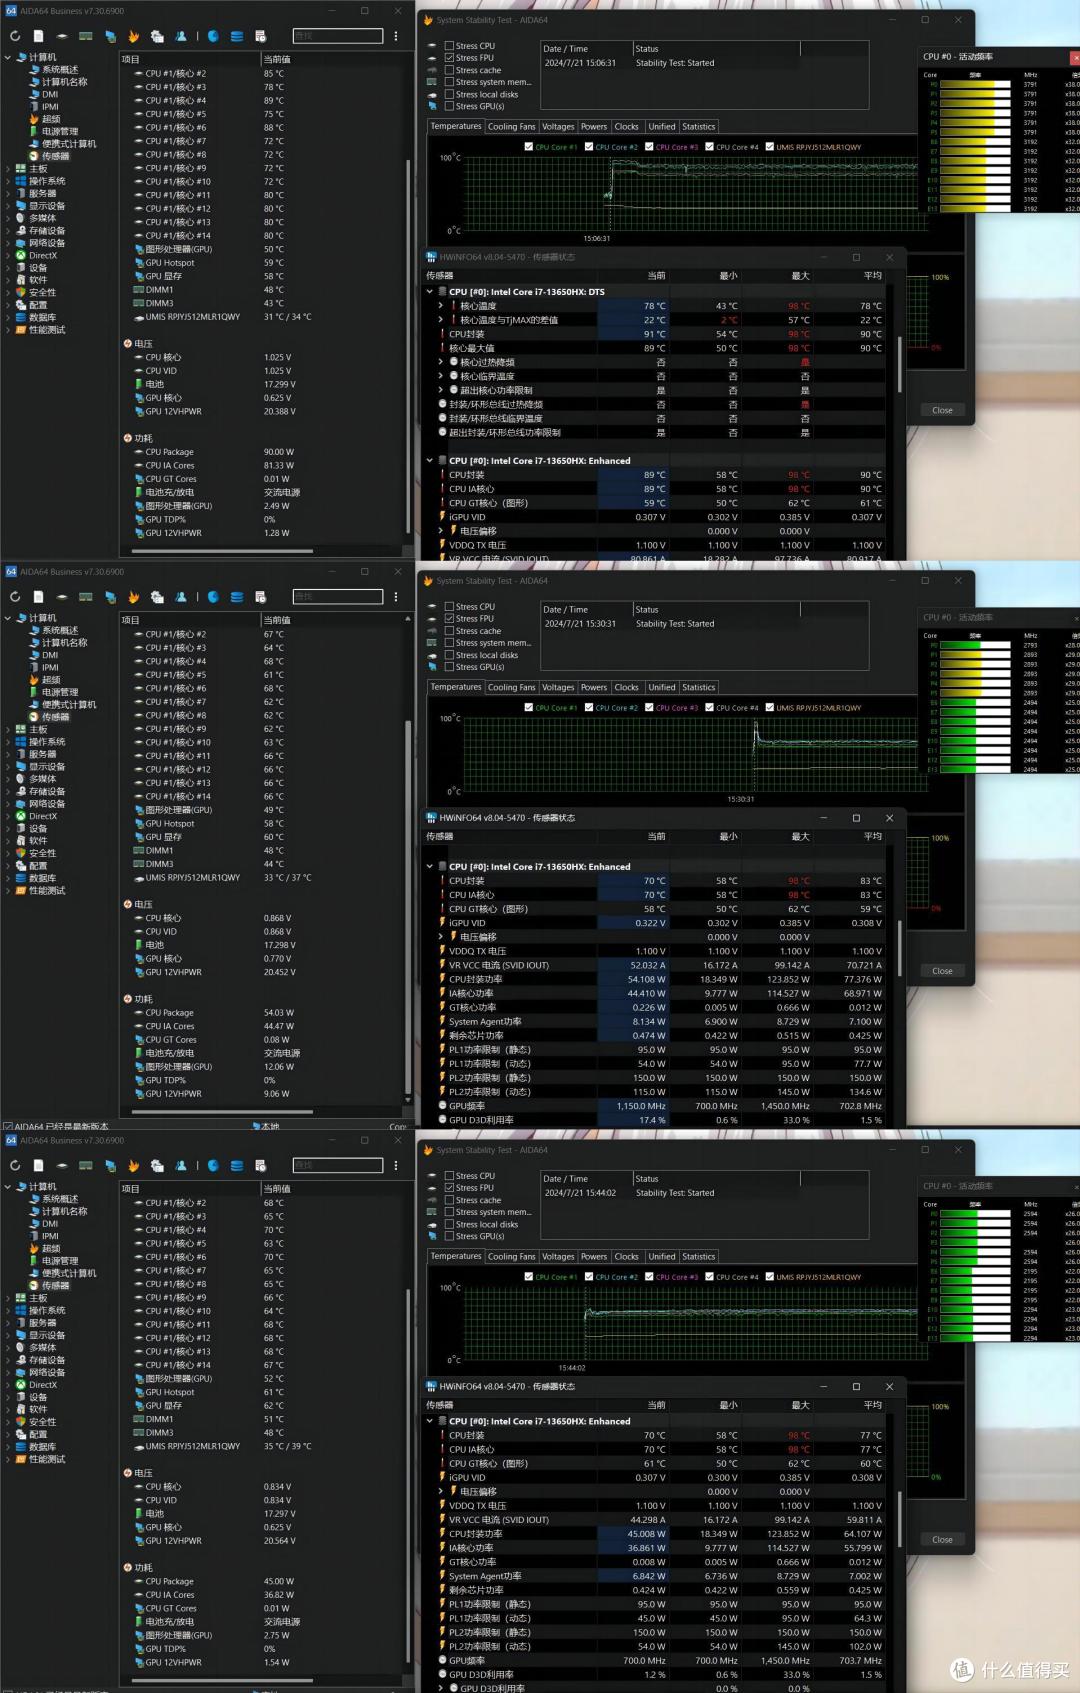The width and height of the screenshot is (1080, 1693).
Task: Enable Stress cache in 15:44:02 stability test
Action: click(x=449, y=1200)
